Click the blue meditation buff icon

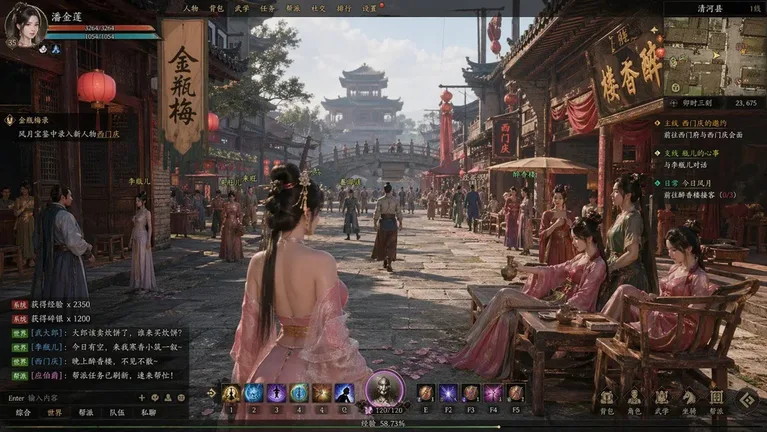tap(56, 49)
